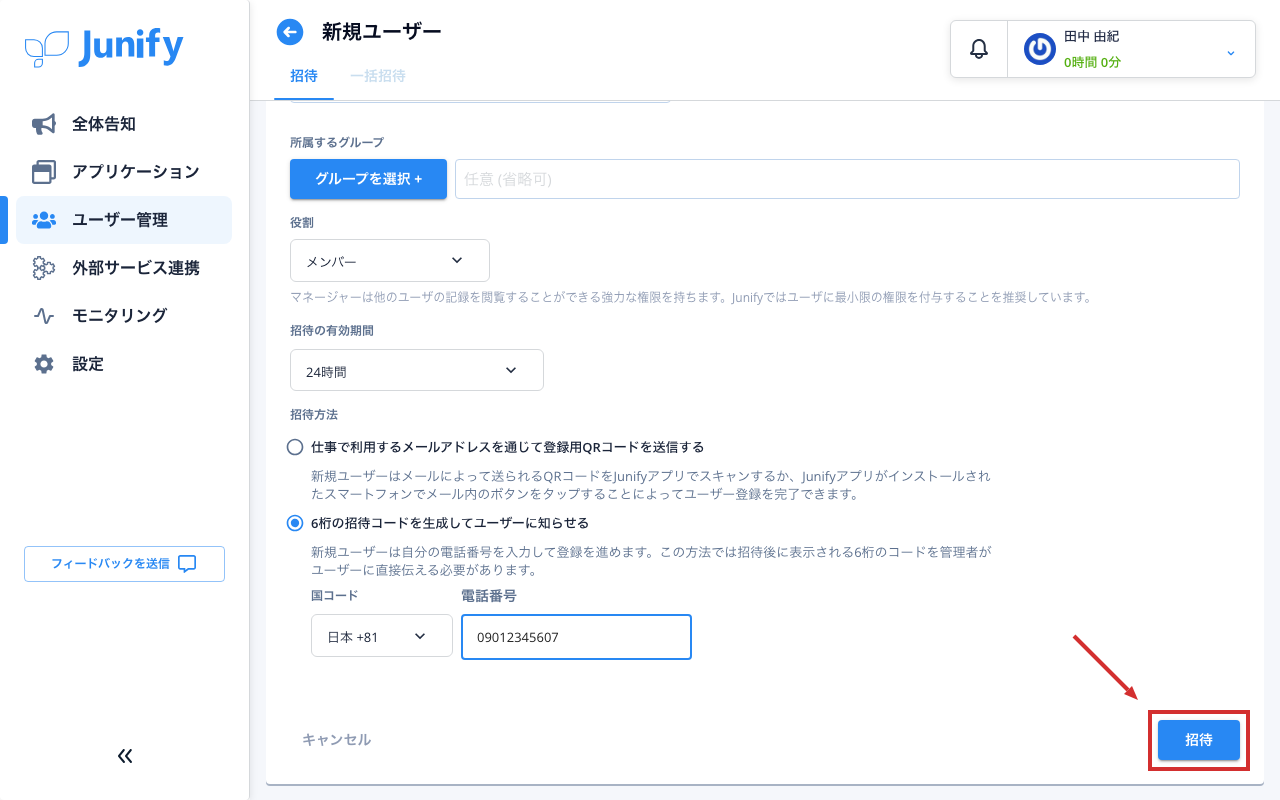Open notifications bell
The image size is (1280, 800).
[x=979, y=48]
